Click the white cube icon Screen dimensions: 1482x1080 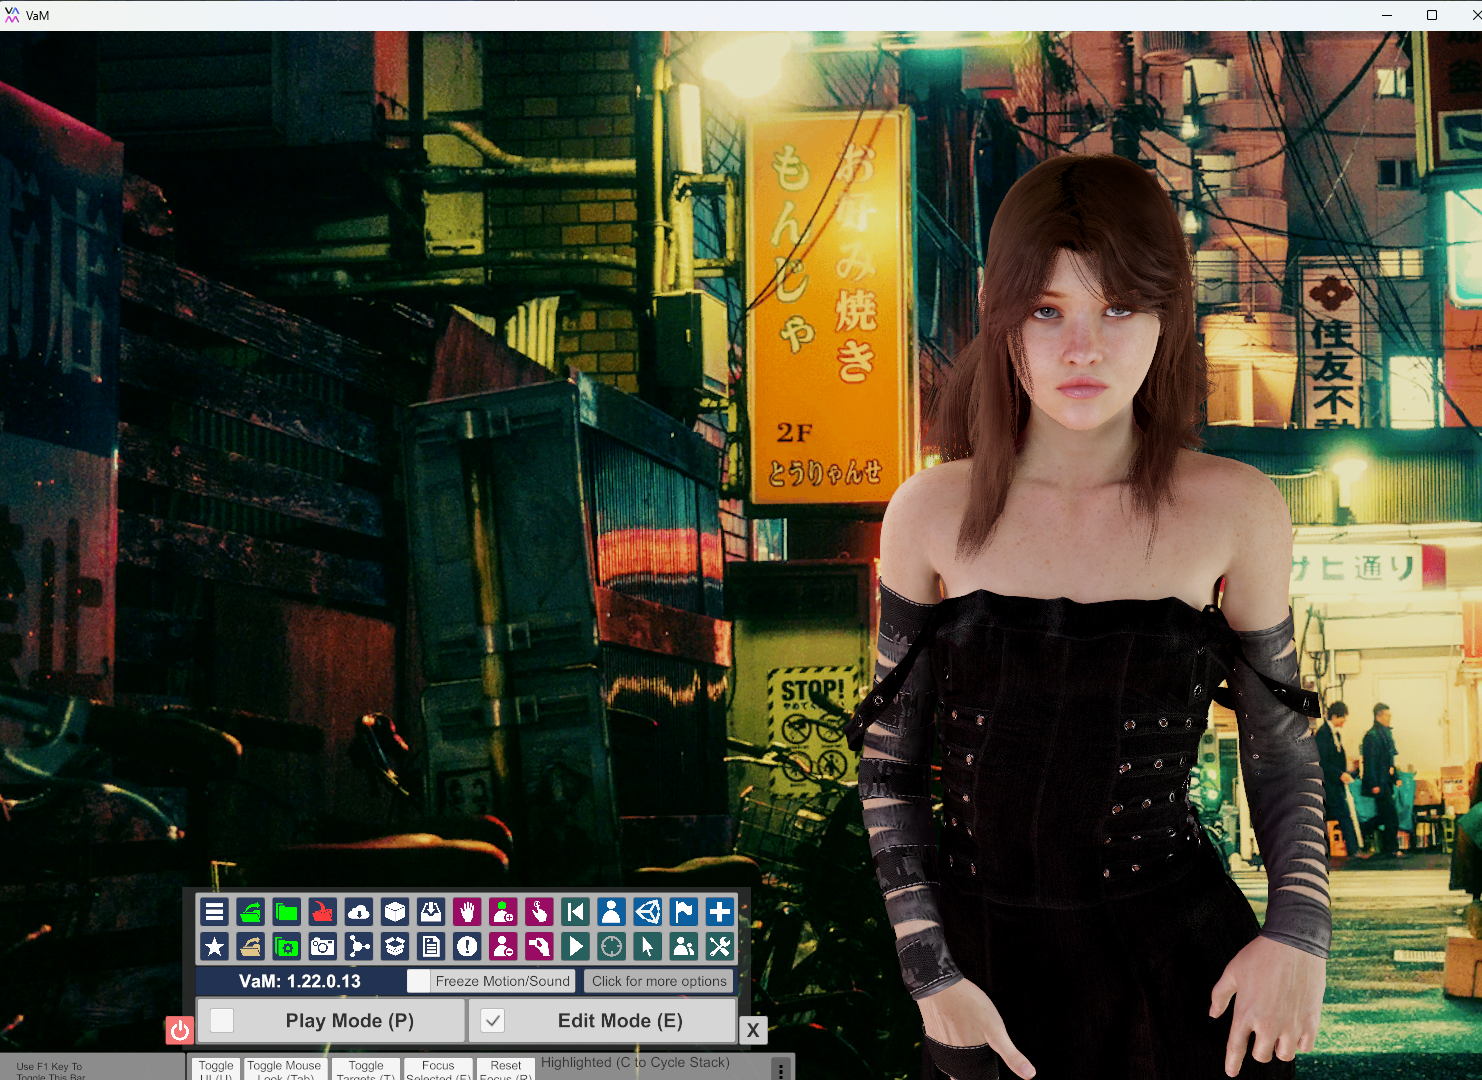pyautogui.click(x=395, y=911)
